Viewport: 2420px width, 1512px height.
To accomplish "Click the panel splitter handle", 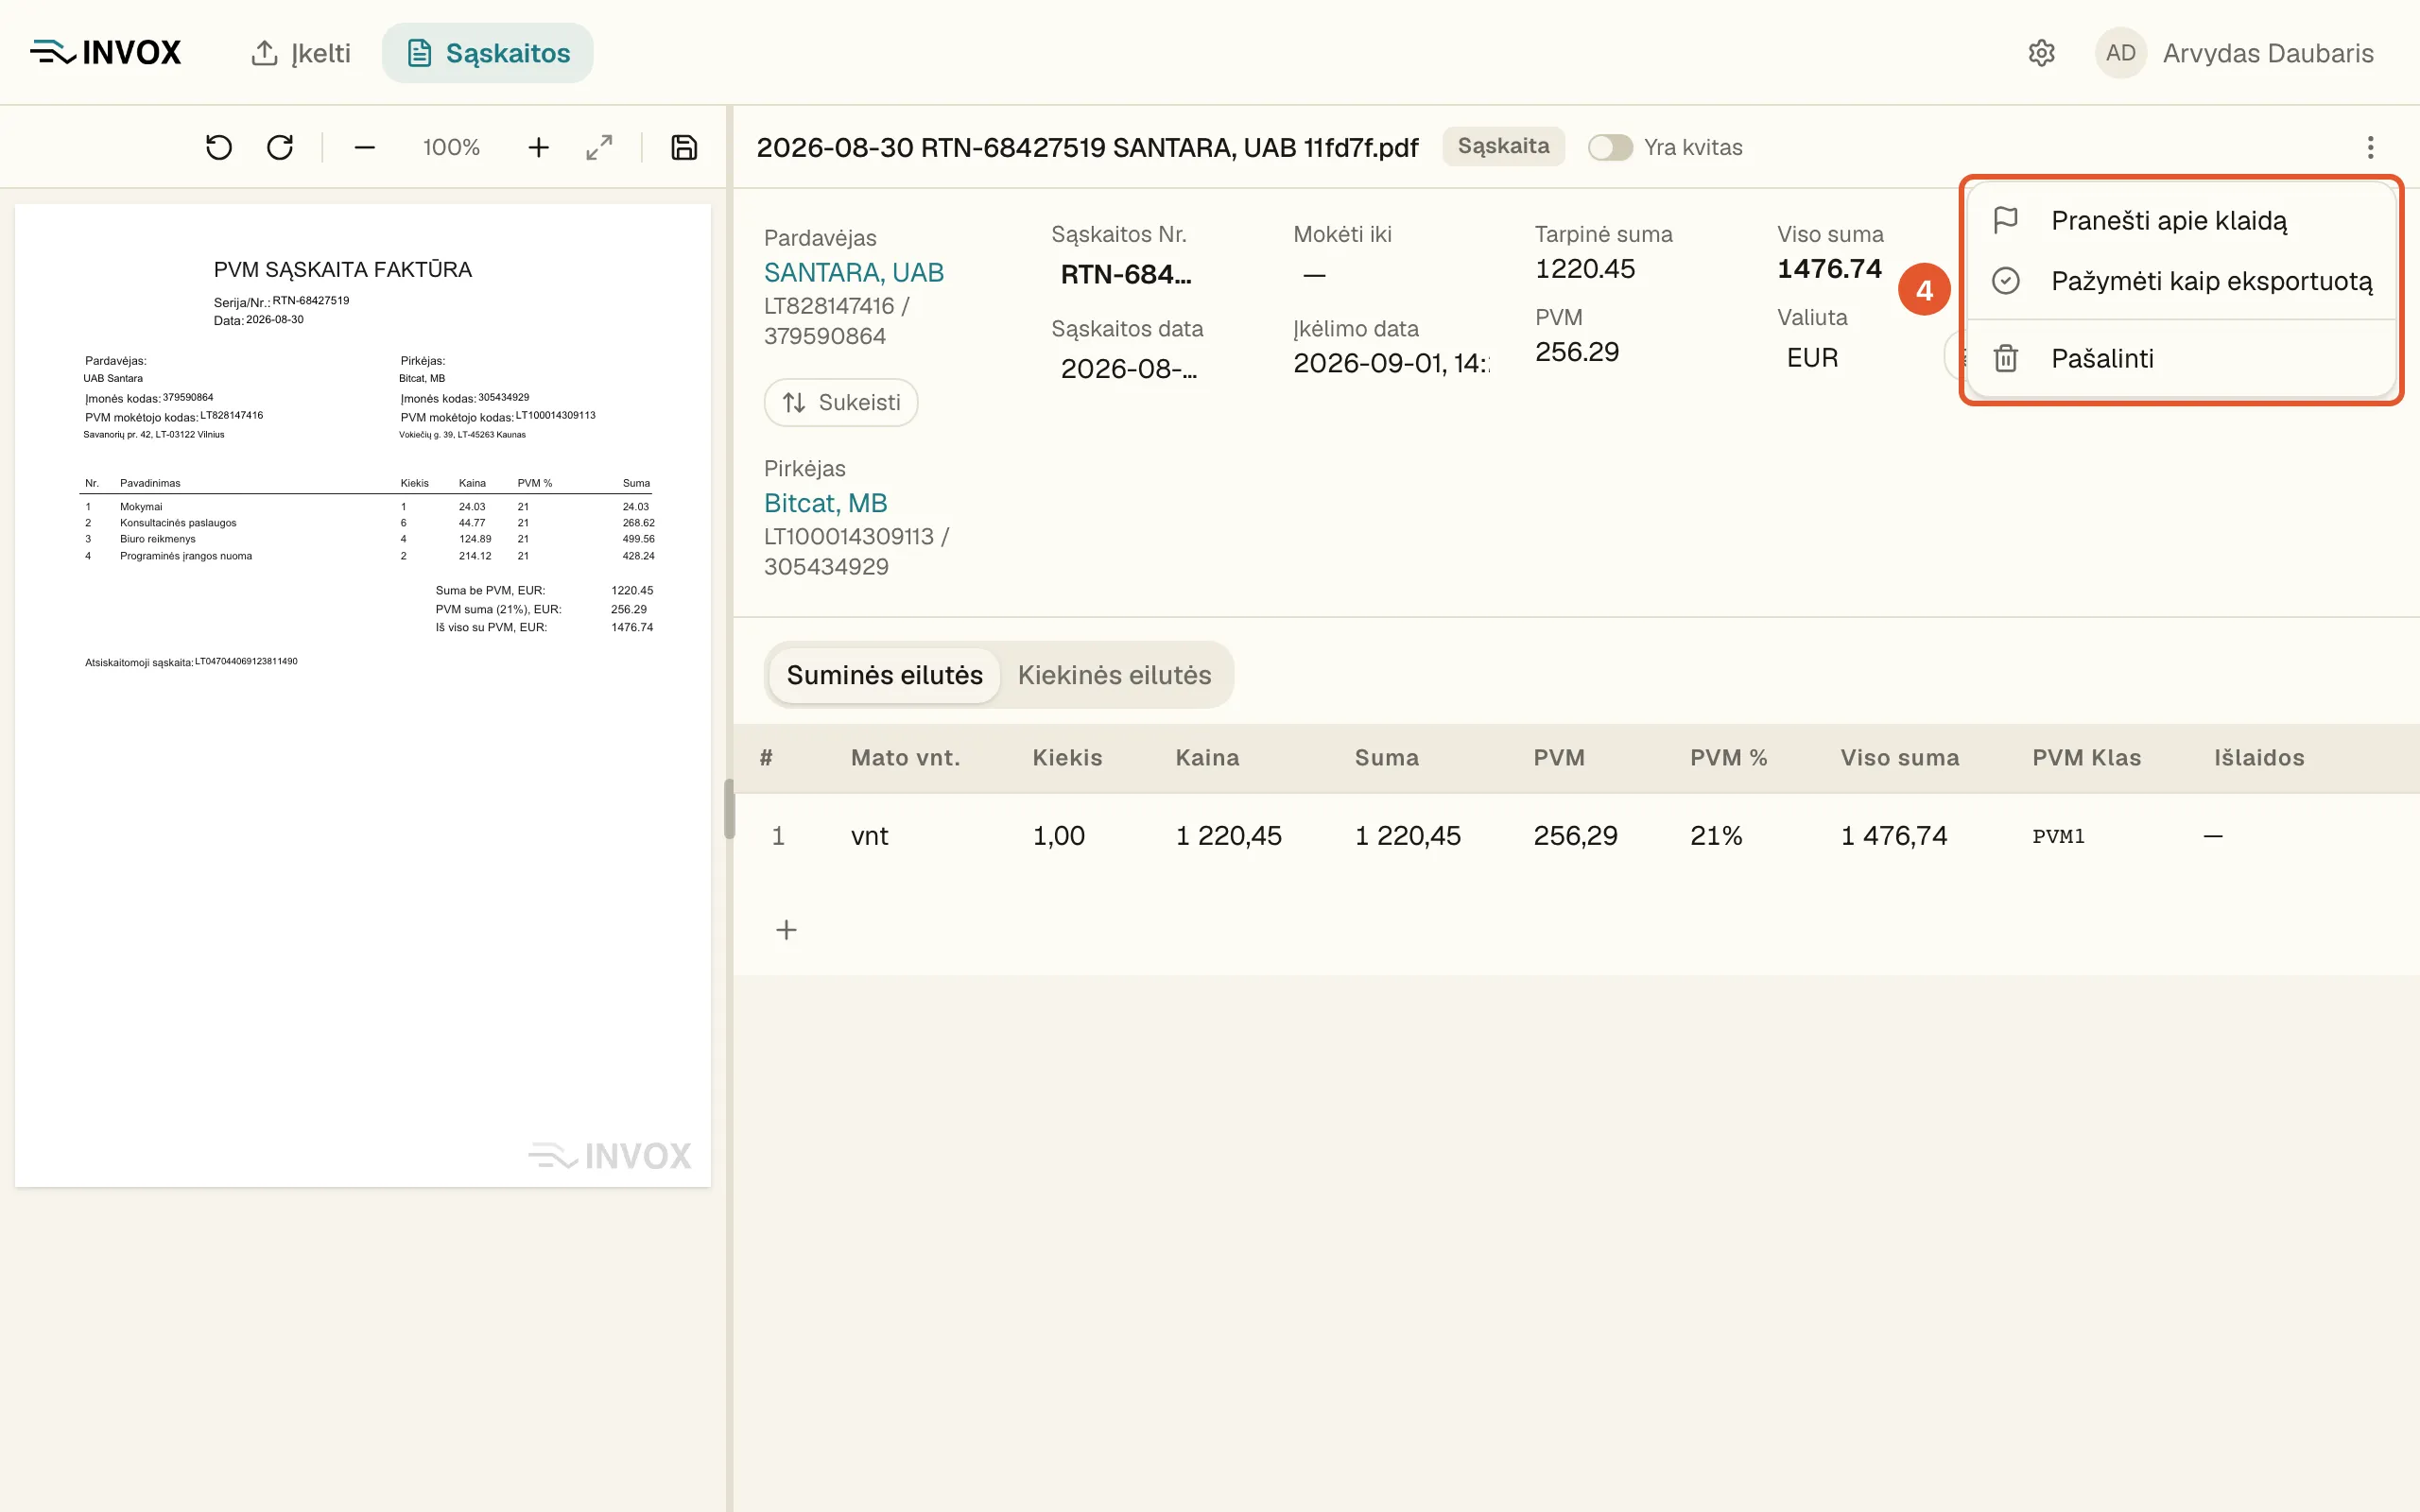I will coord(729,809).
